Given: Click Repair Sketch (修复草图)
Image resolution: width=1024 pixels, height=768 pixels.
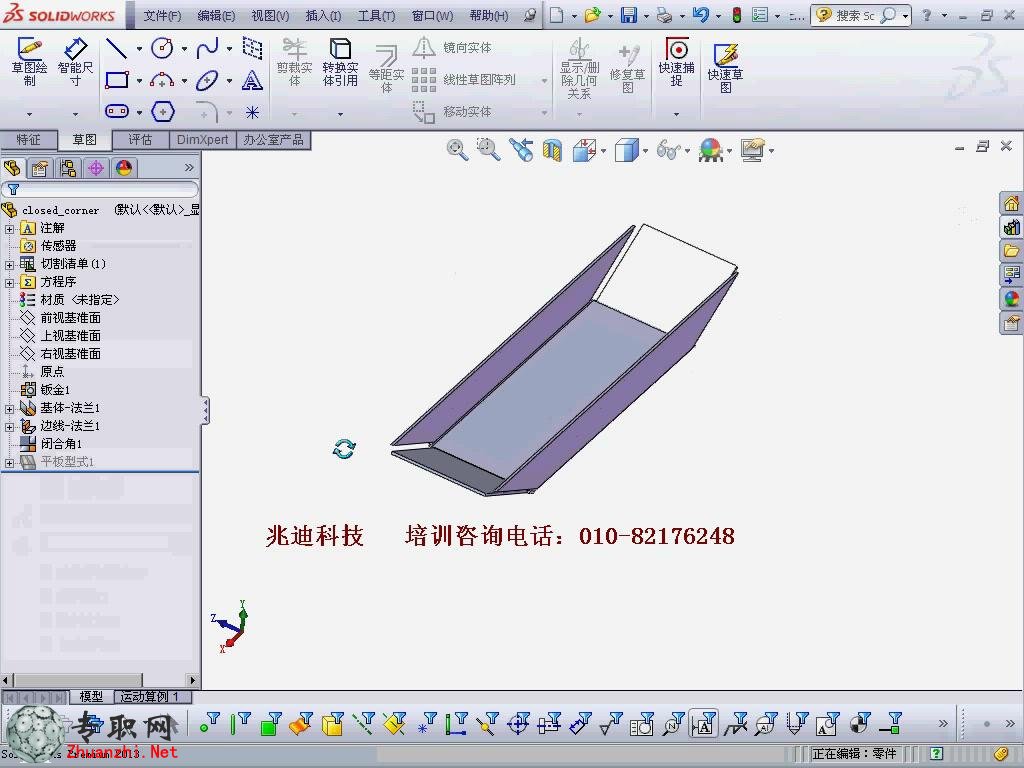Looking at the screenshot, I should (x=628, y=69).
